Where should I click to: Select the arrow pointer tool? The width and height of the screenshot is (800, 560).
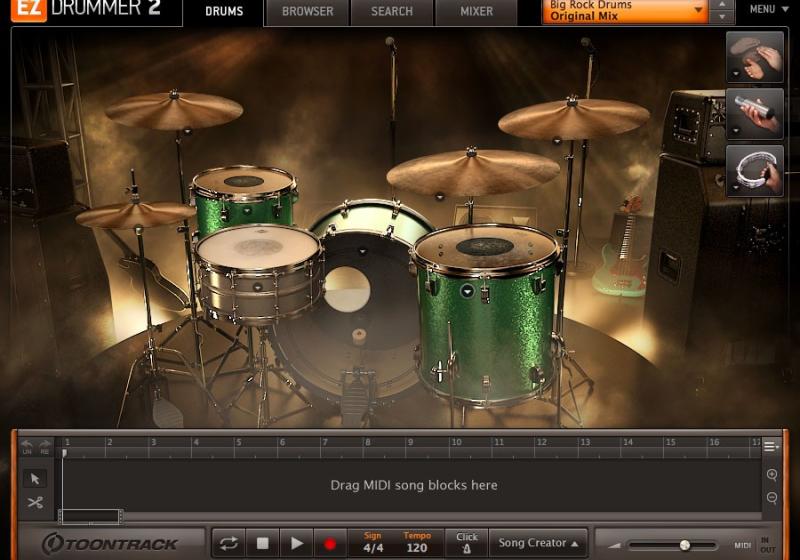click(35, 478)
